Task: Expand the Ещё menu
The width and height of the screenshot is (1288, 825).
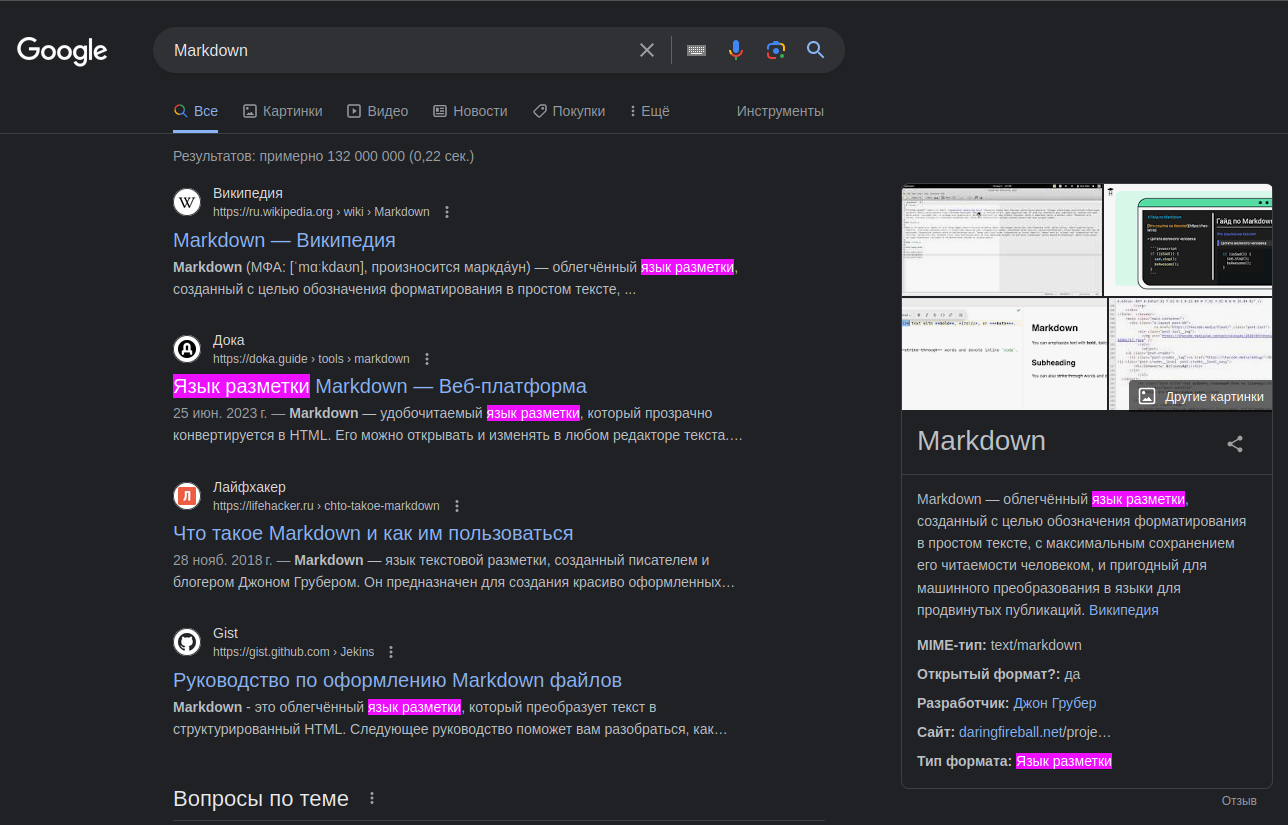Action: [x=650, y=111]
